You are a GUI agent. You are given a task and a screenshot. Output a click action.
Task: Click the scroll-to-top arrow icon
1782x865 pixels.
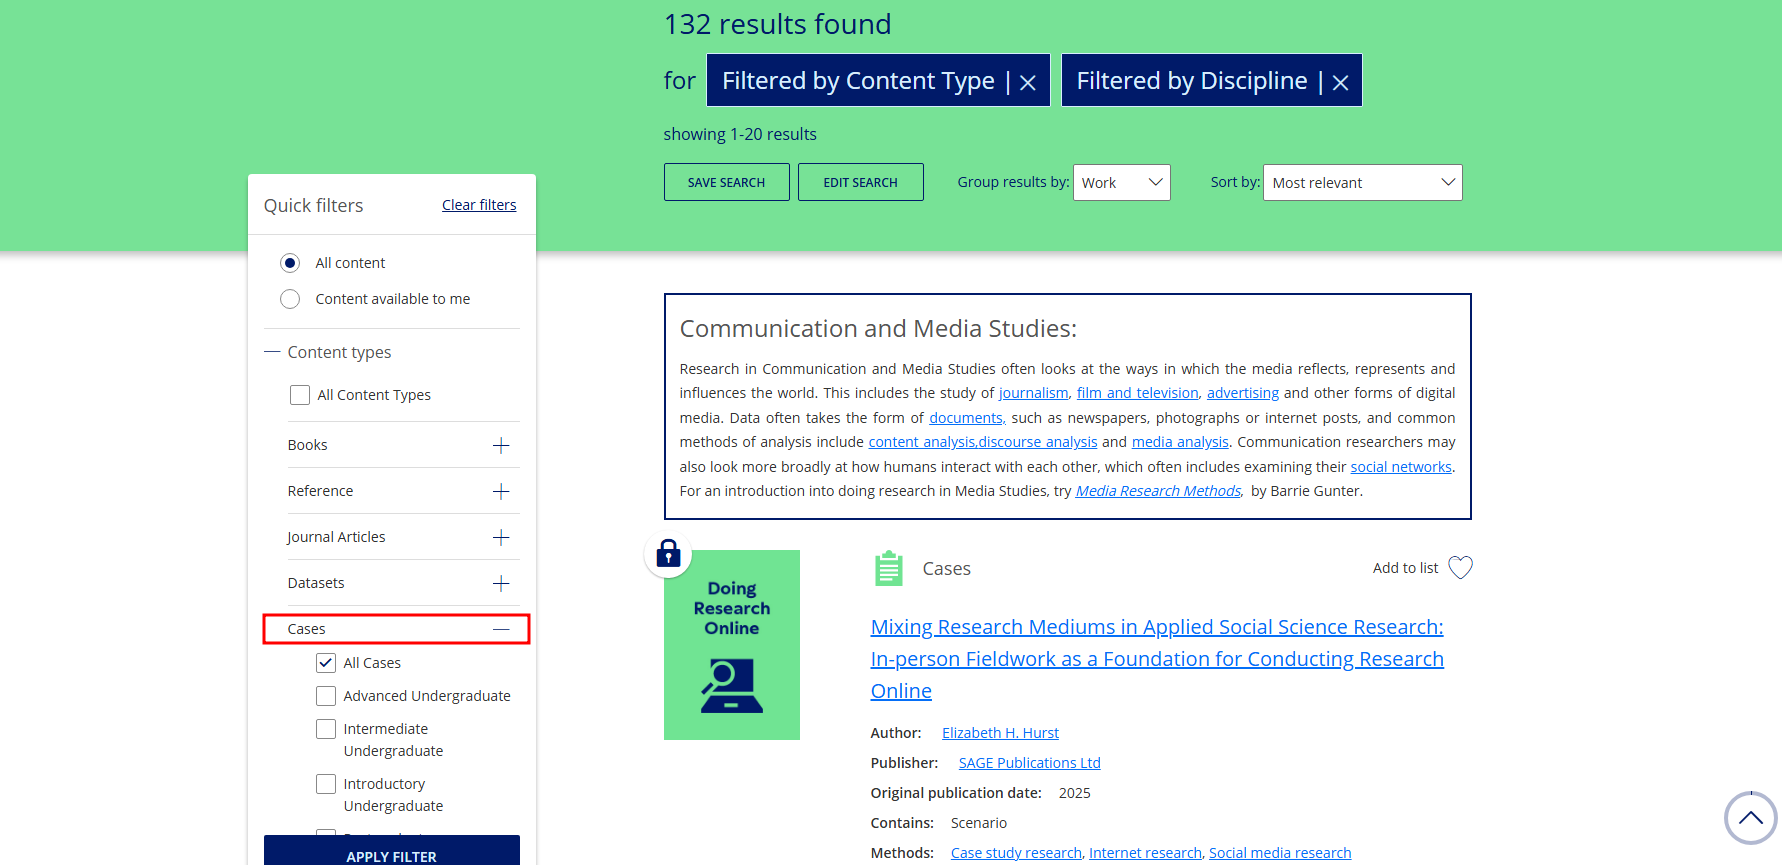pyautogui.click(x=1750, y=818)
